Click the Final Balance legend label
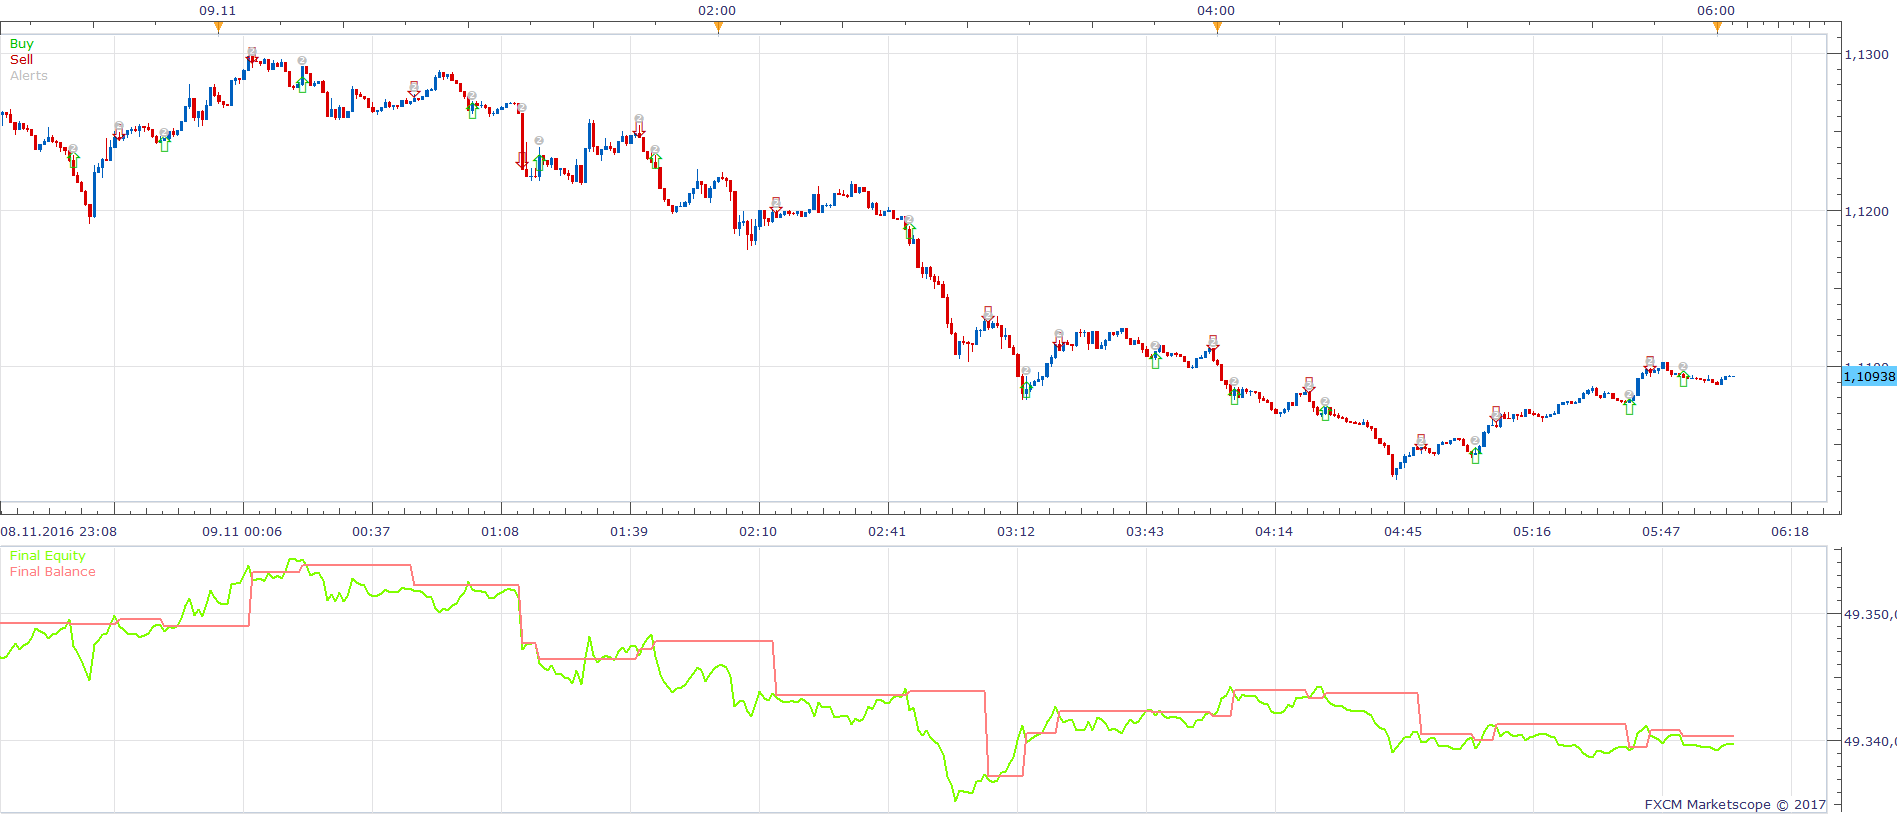The image size is (1899, 814). [53, 572]
